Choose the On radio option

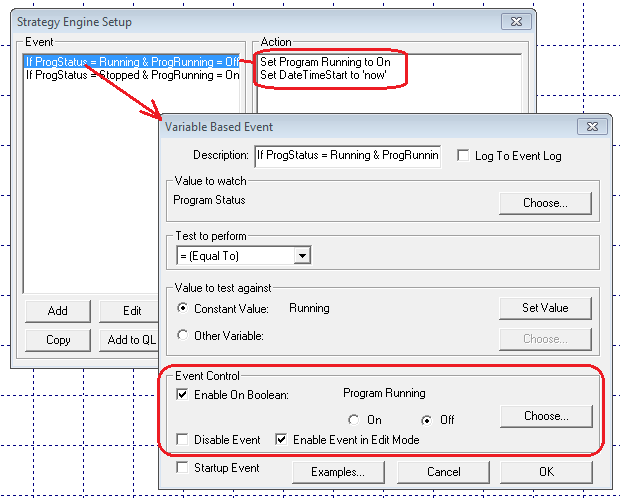(x=353, y=420)
